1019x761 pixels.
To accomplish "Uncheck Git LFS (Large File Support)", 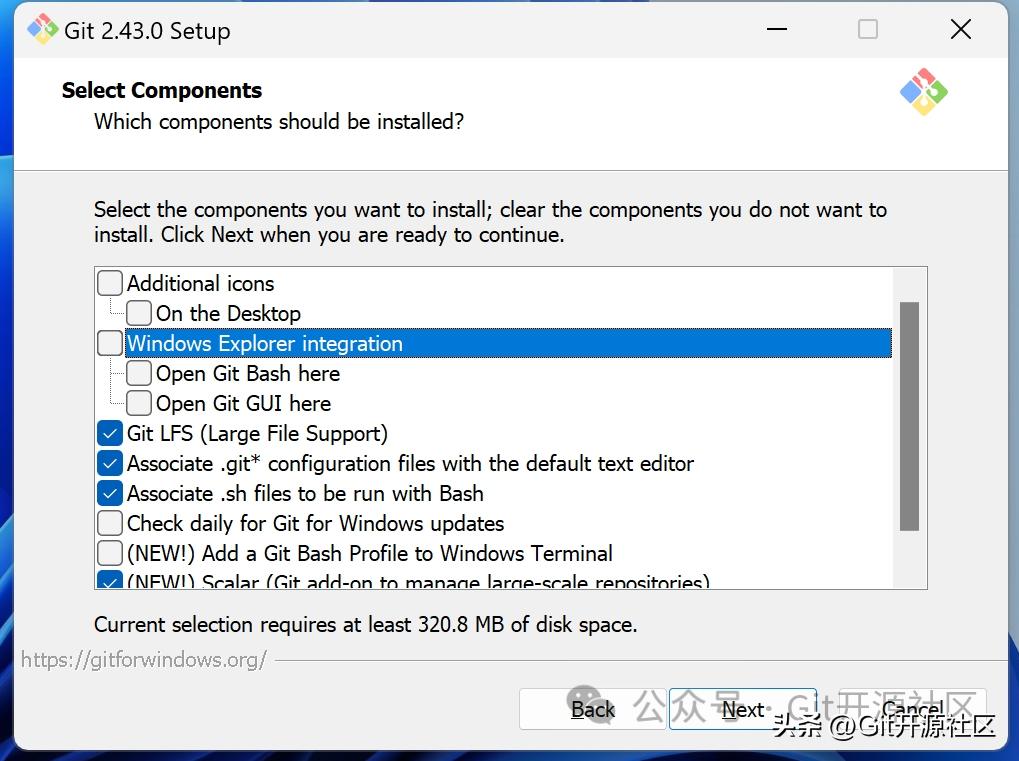I will [x=110, y=433].
